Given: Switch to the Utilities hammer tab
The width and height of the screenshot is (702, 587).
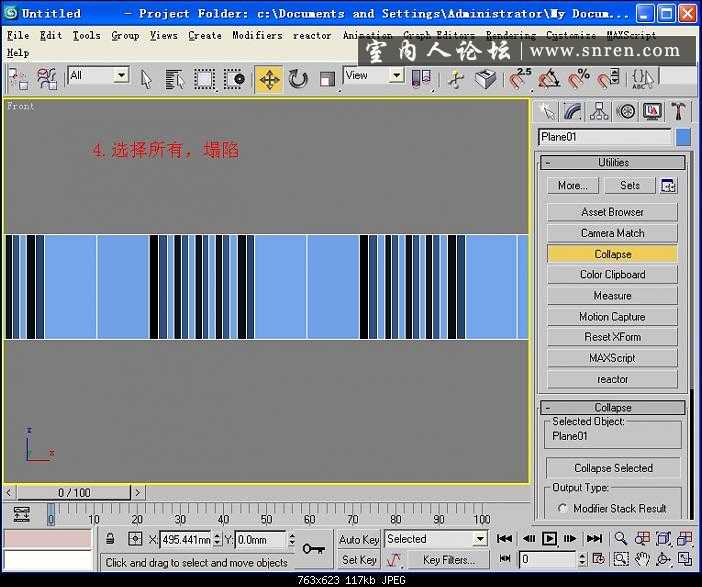Looking at the screenshot, I should pos(679,111).
